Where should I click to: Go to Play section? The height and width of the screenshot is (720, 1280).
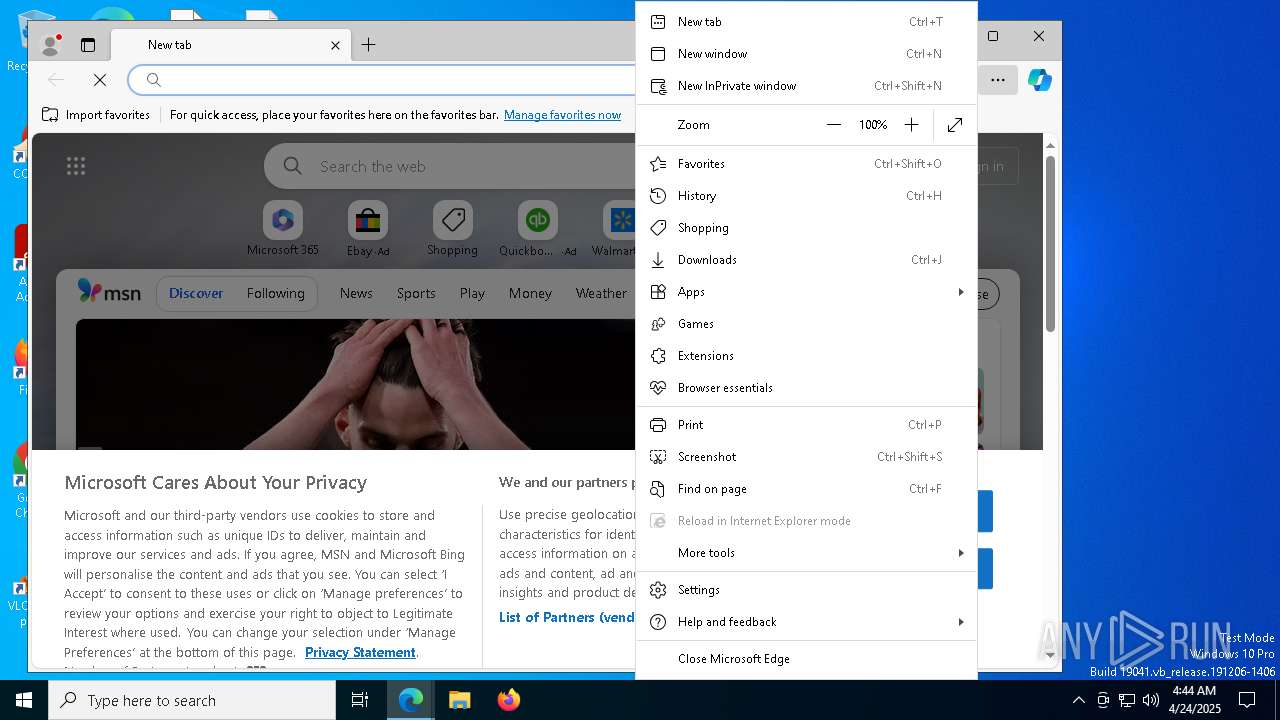(472, 293)
